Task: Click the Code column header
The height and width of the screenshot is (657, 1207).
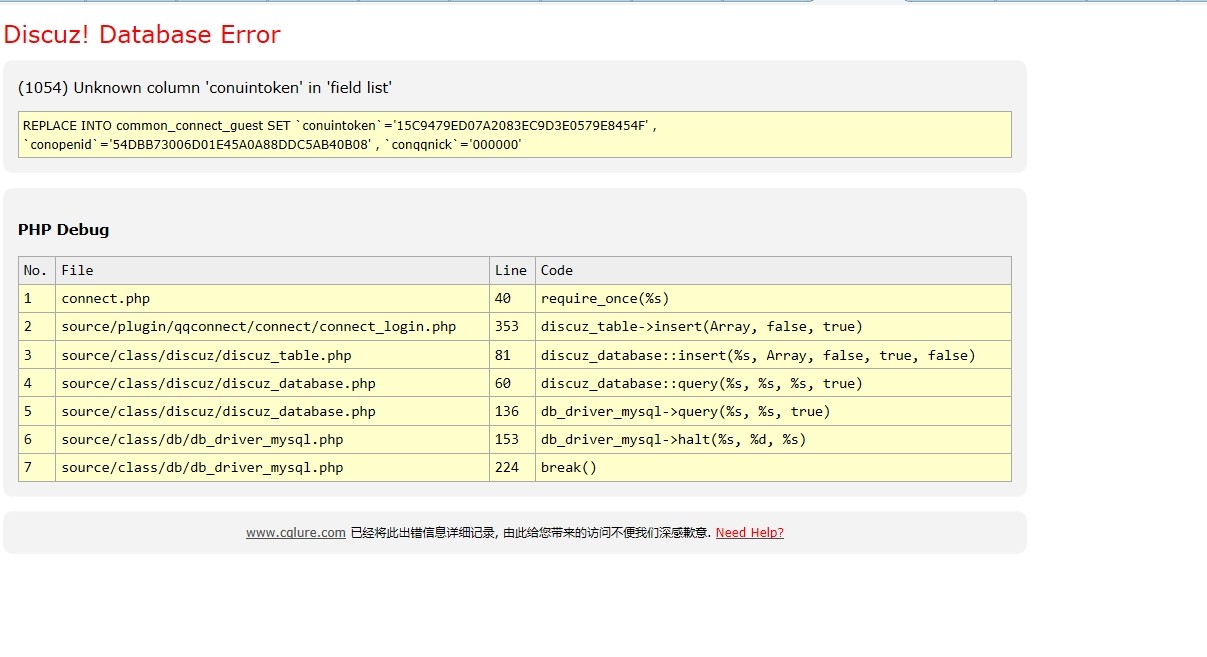Action: tap(557, 270)
